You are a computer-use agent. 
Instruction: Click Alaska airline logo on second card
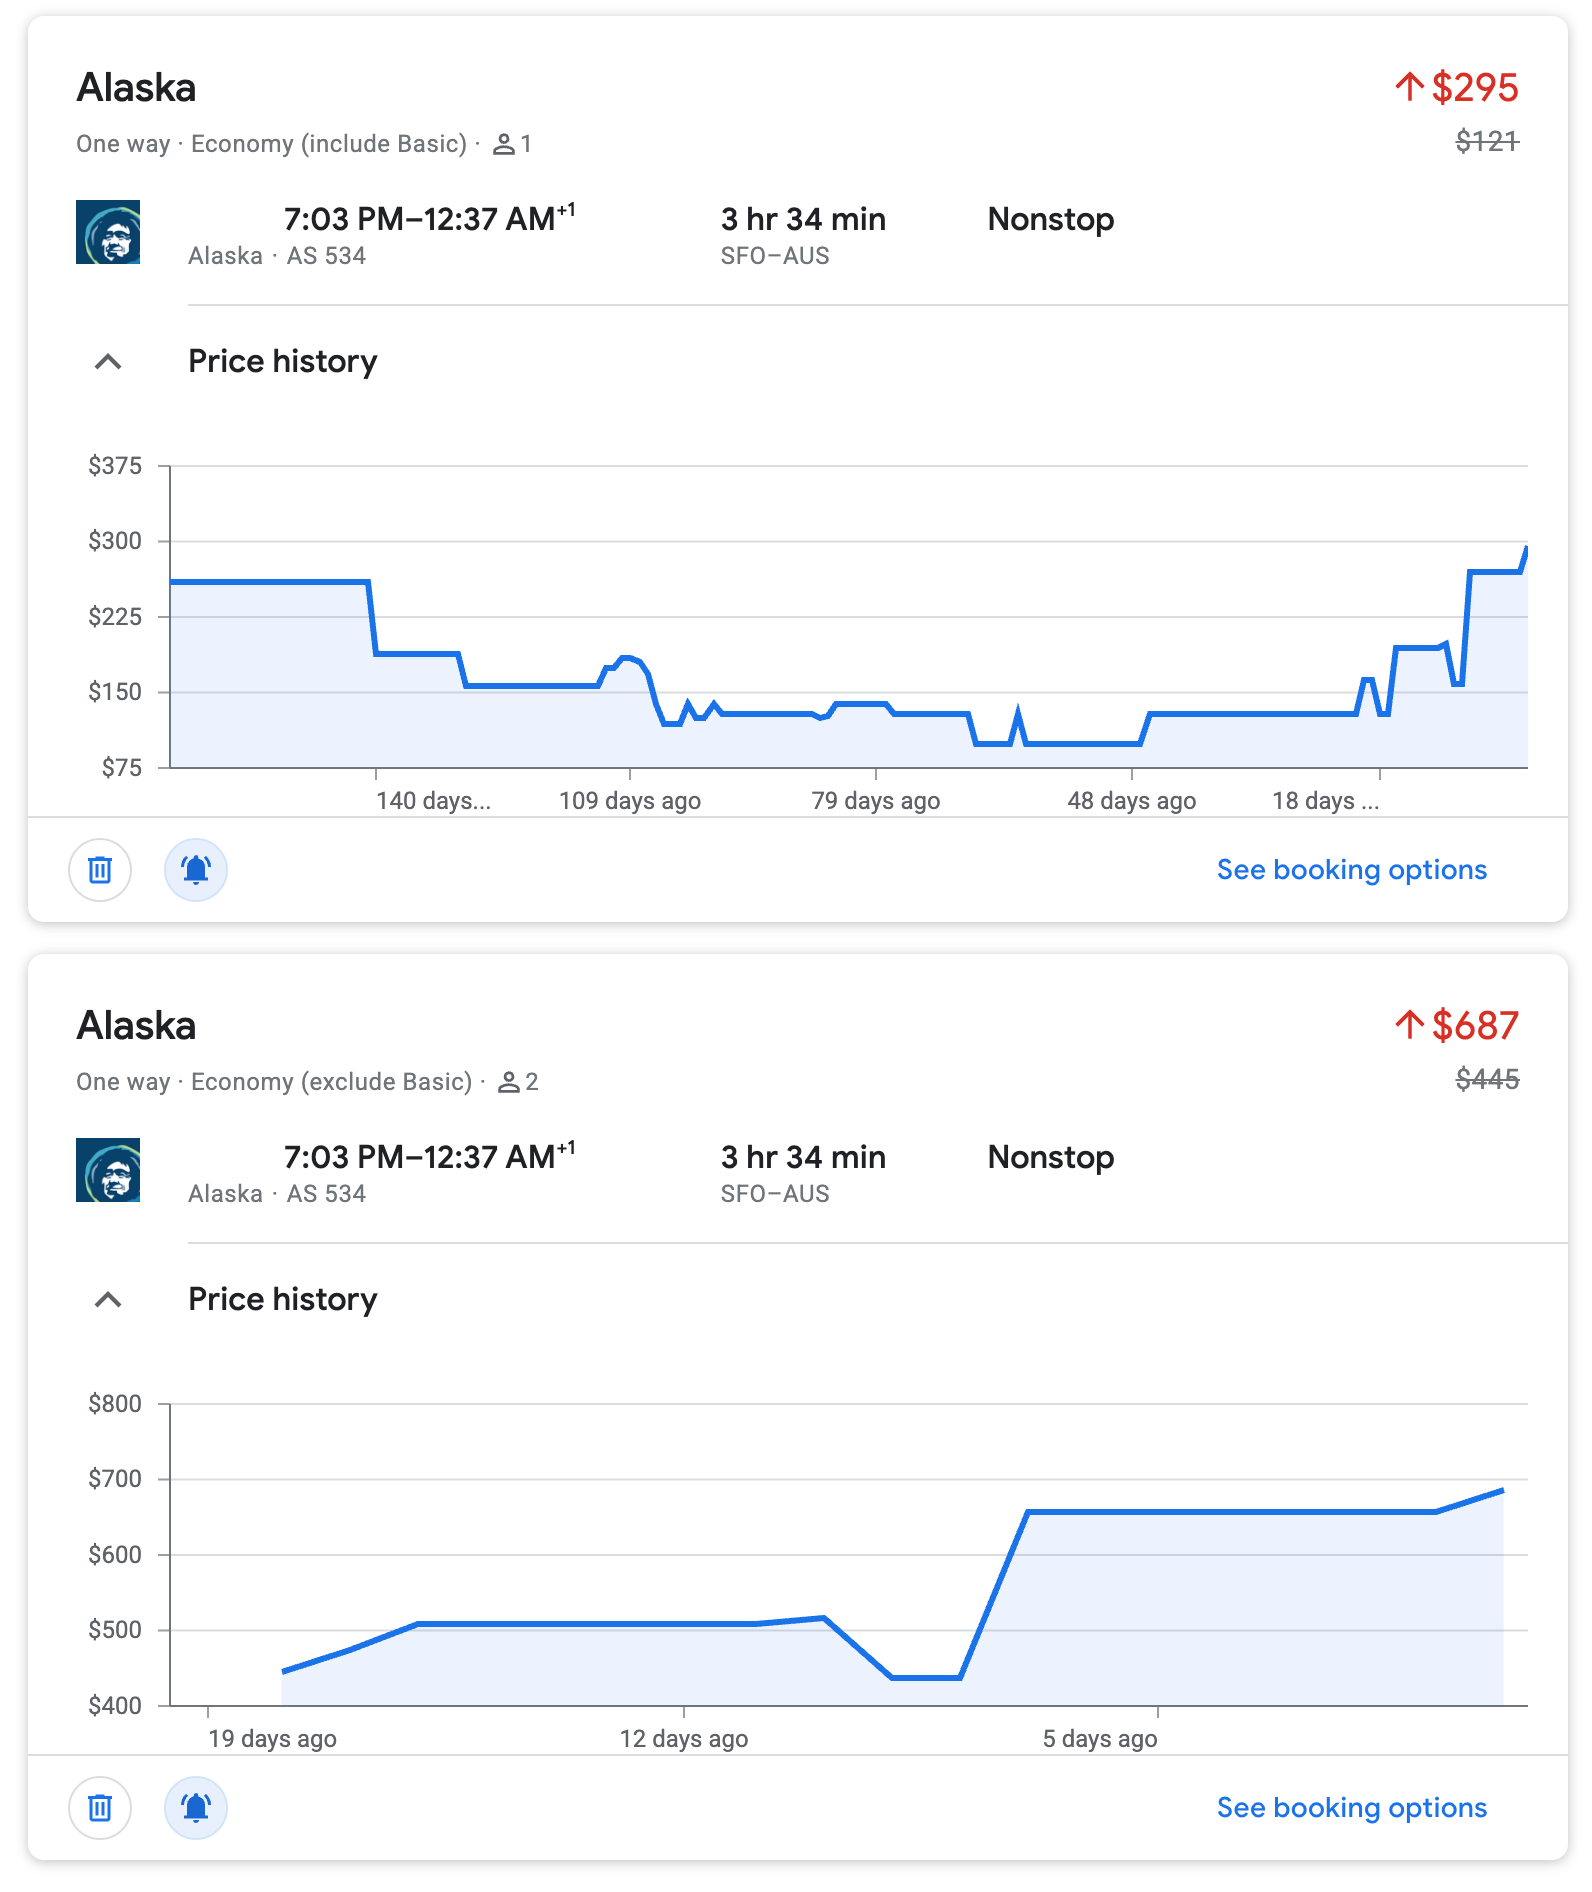pos(108,1170)
